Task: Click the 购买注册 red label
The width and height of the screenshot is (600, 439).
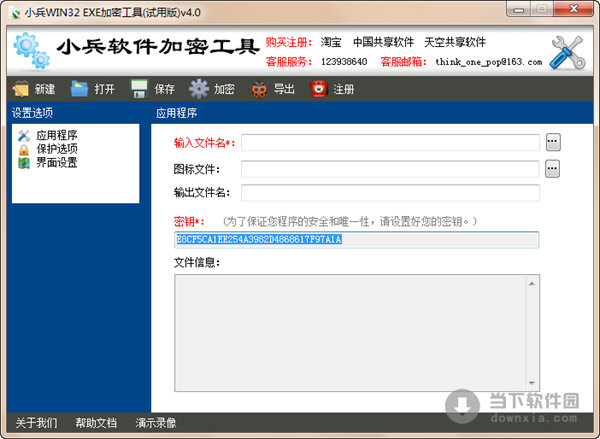Action: tap(289, 42)
